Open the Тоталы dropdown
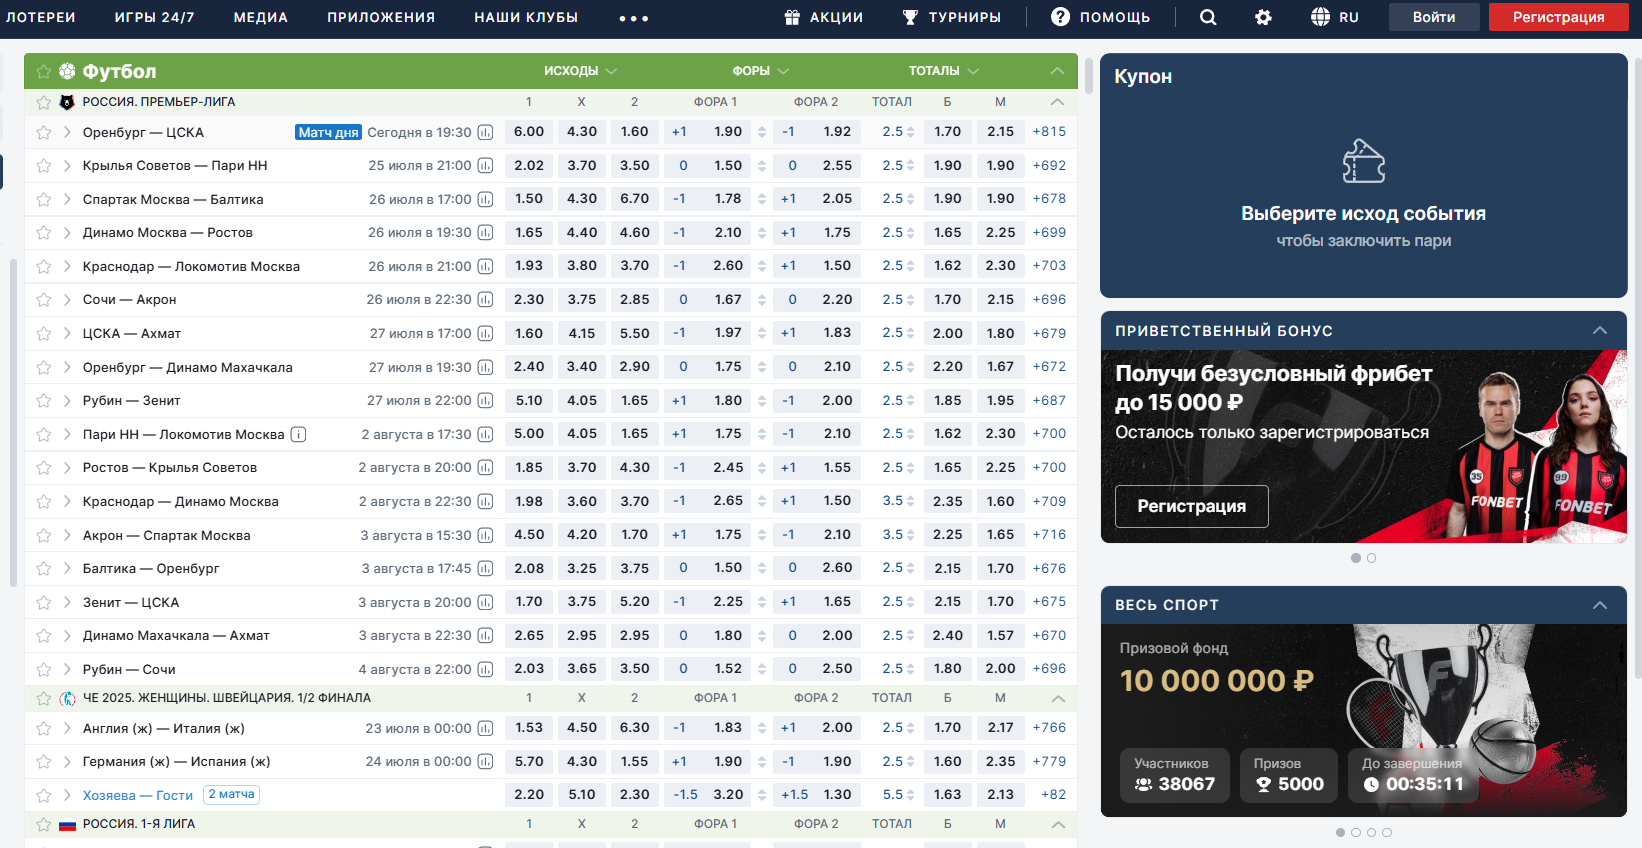The image size is (1642, 848). (943, 71)
